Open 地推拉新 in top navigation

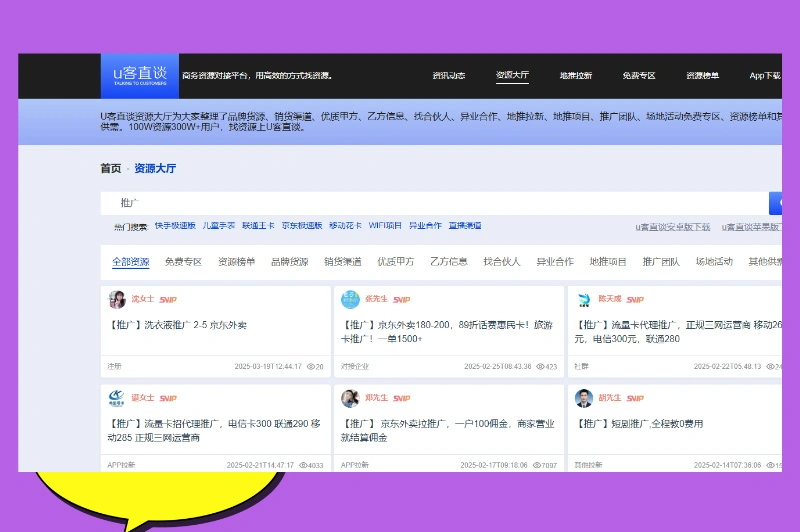(x=576, y=75)
